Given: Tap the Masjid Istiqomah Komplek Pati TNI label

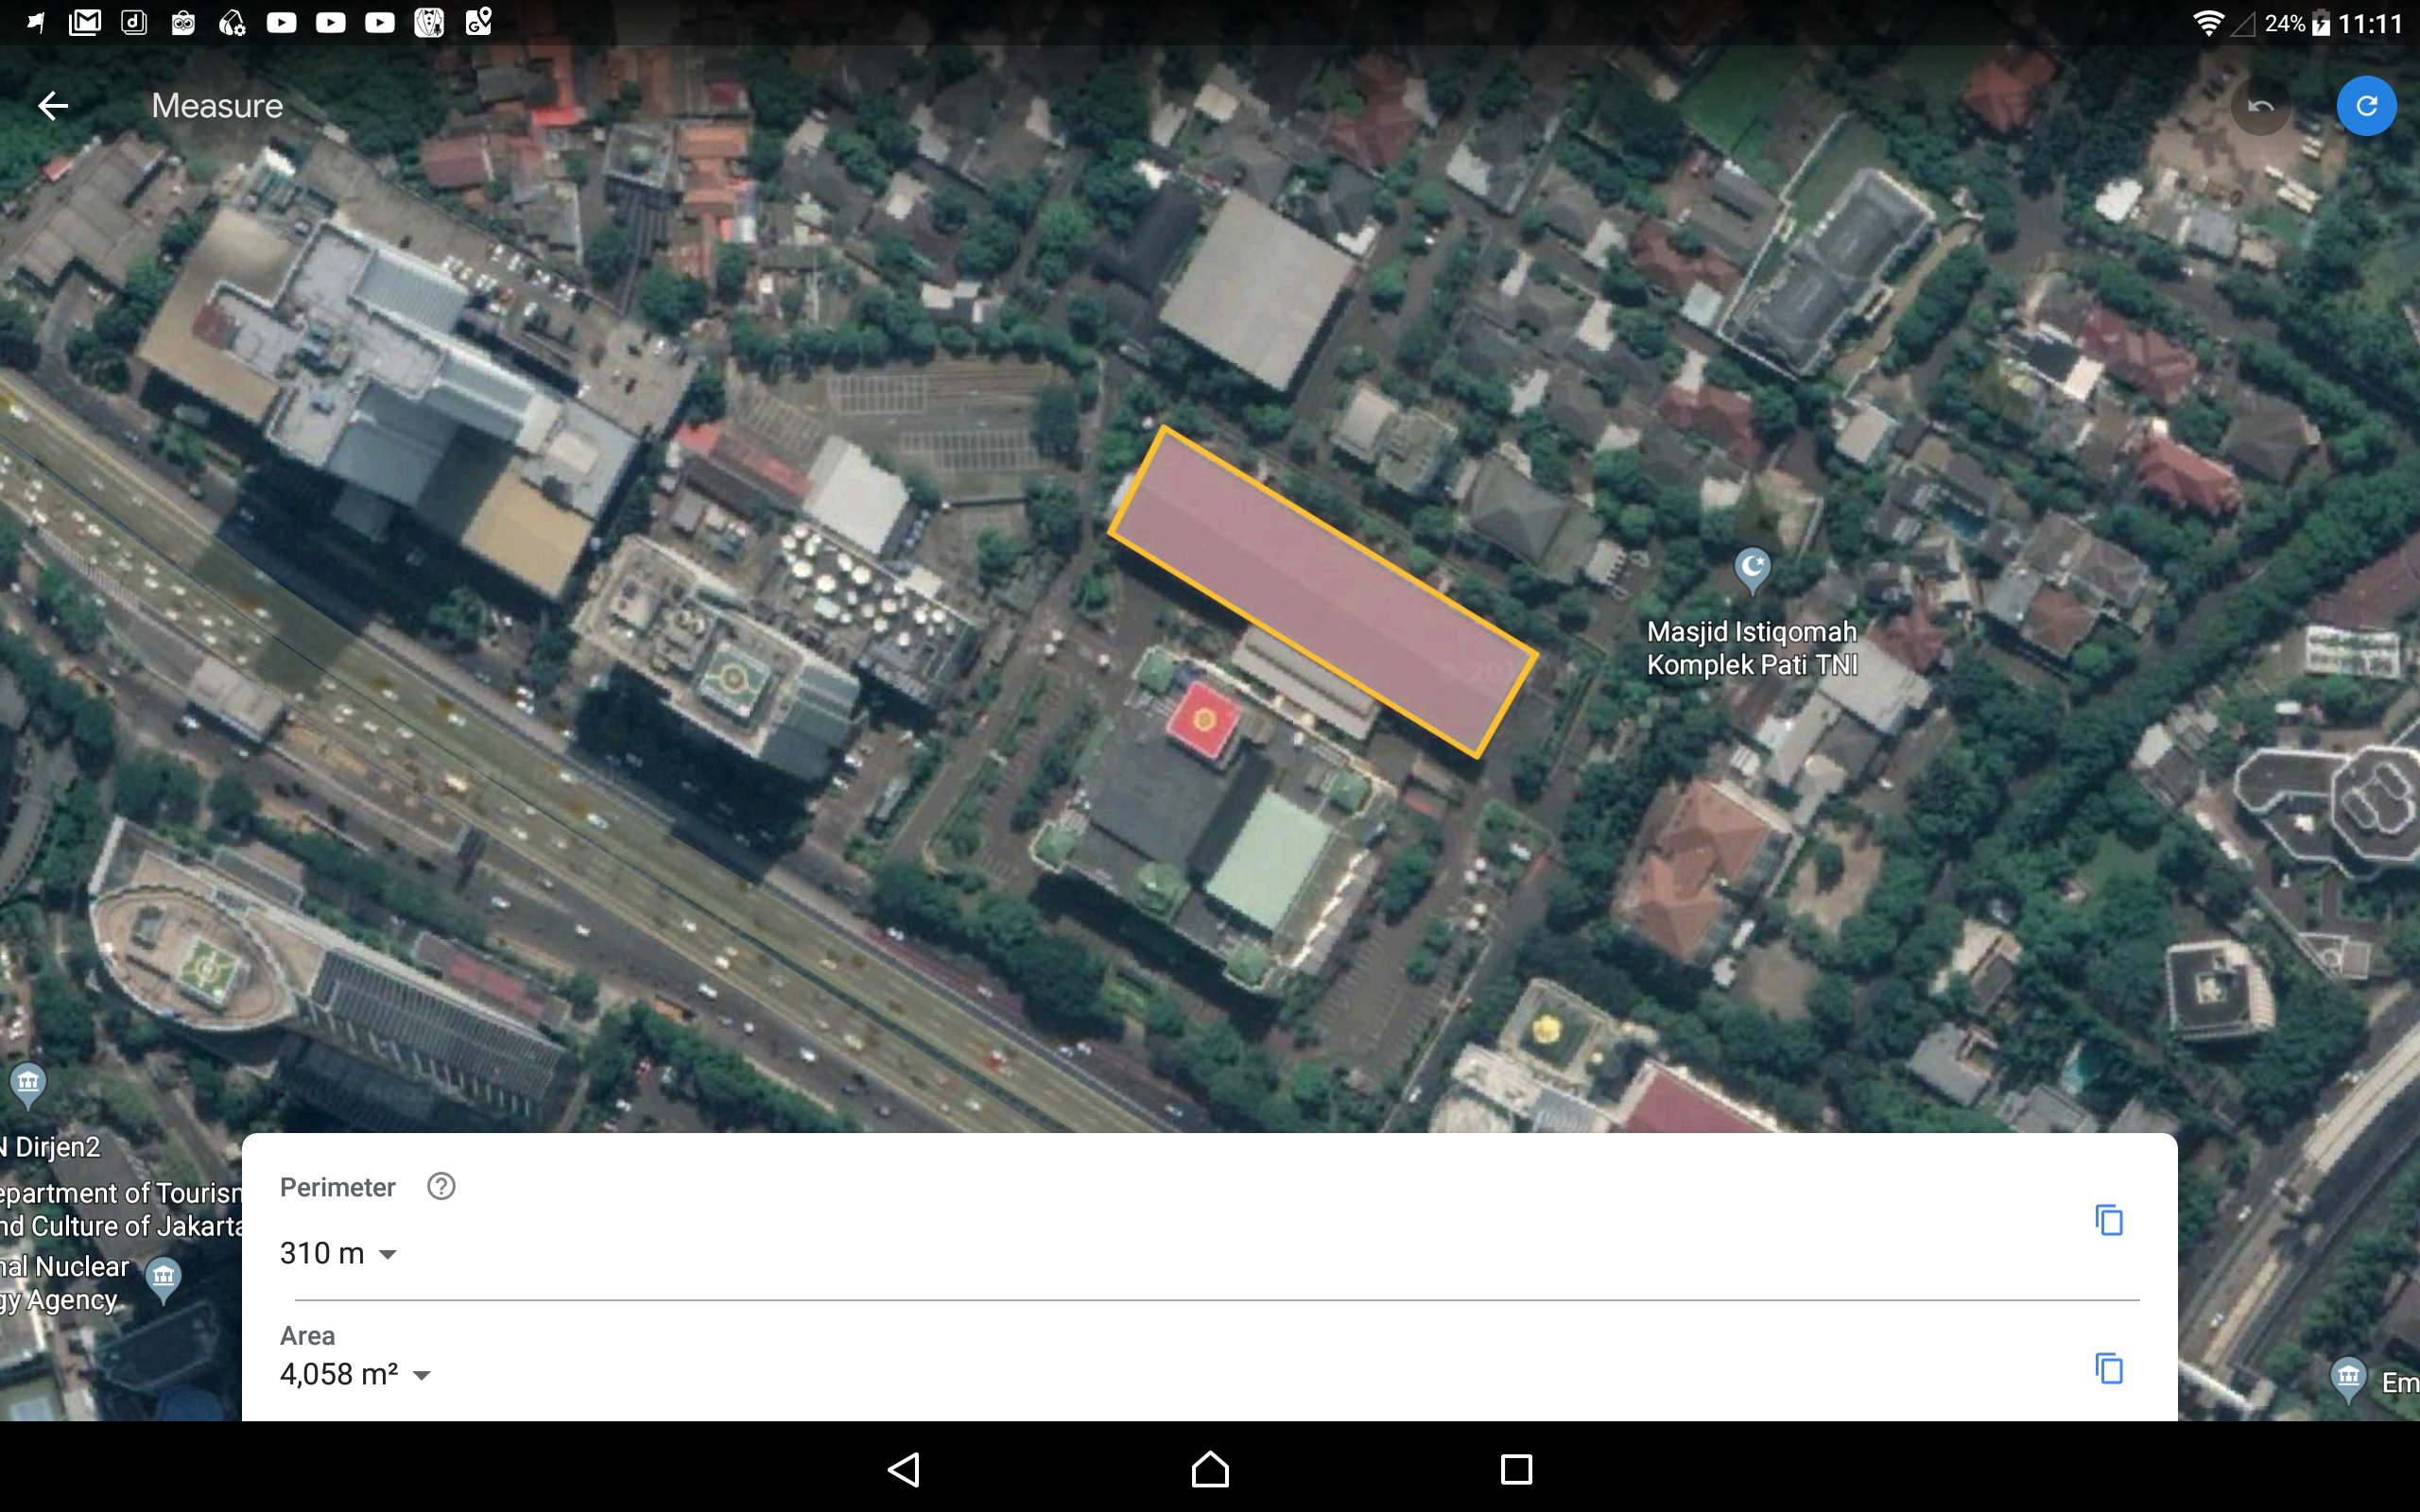Looking at the screenshot, I should 1751,648.
